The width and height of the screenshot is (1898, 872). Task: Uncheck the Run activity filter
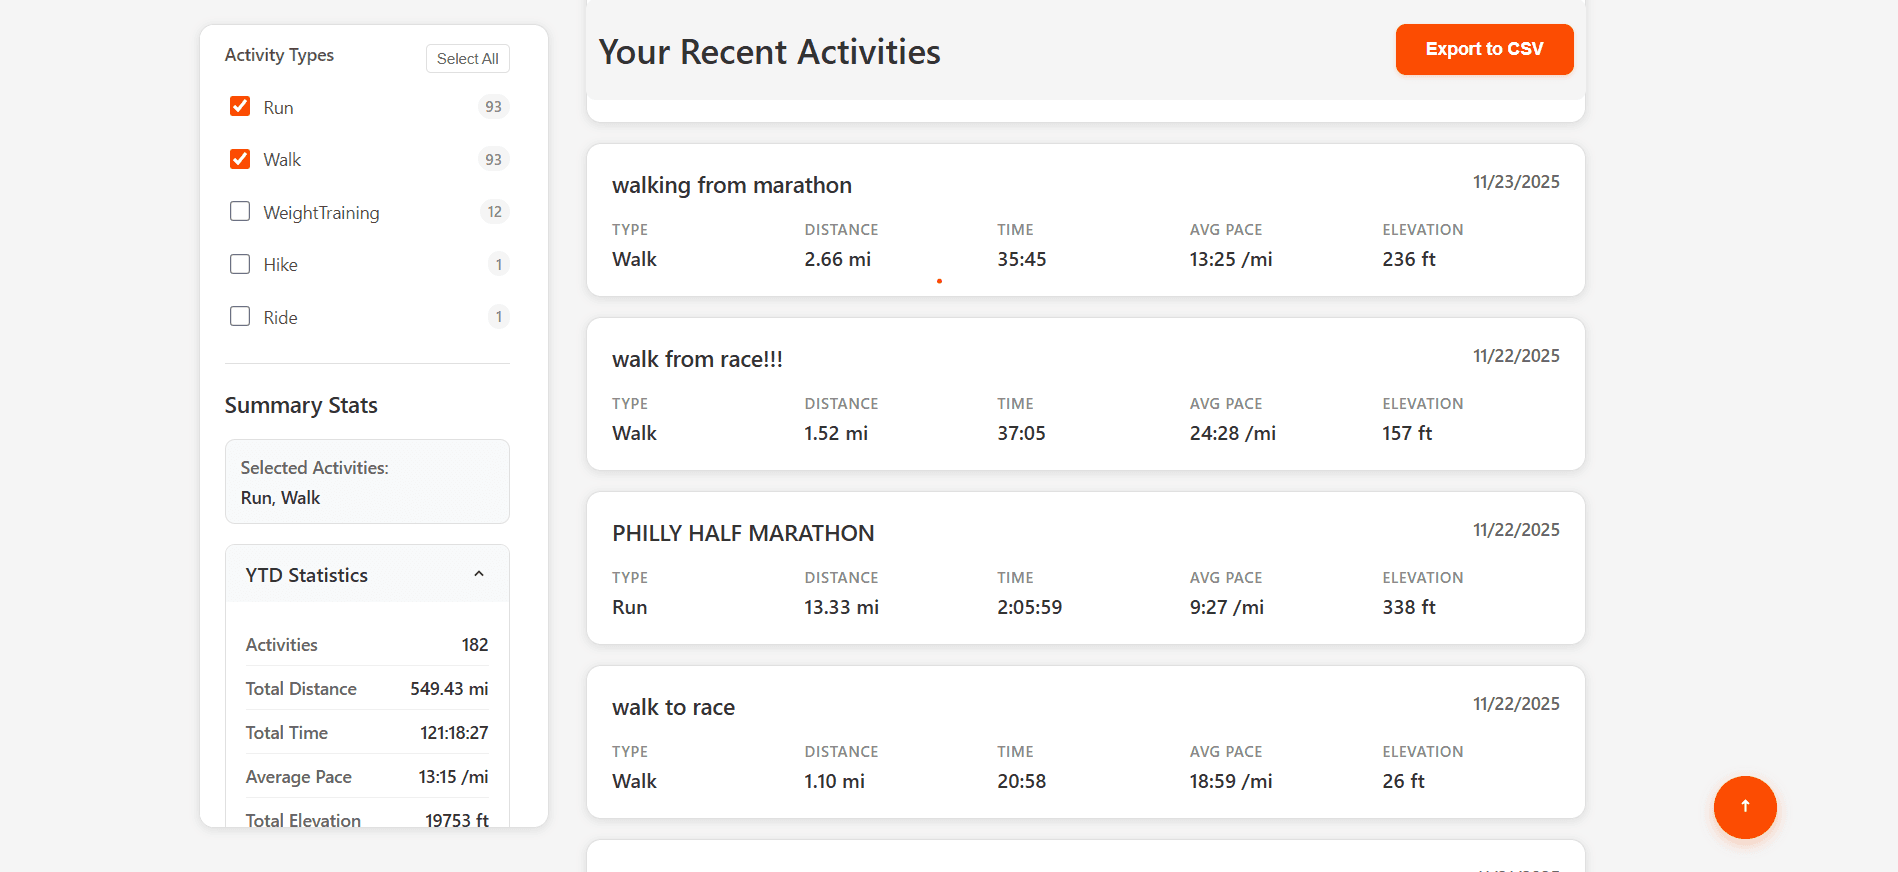(x=239, y=106)
